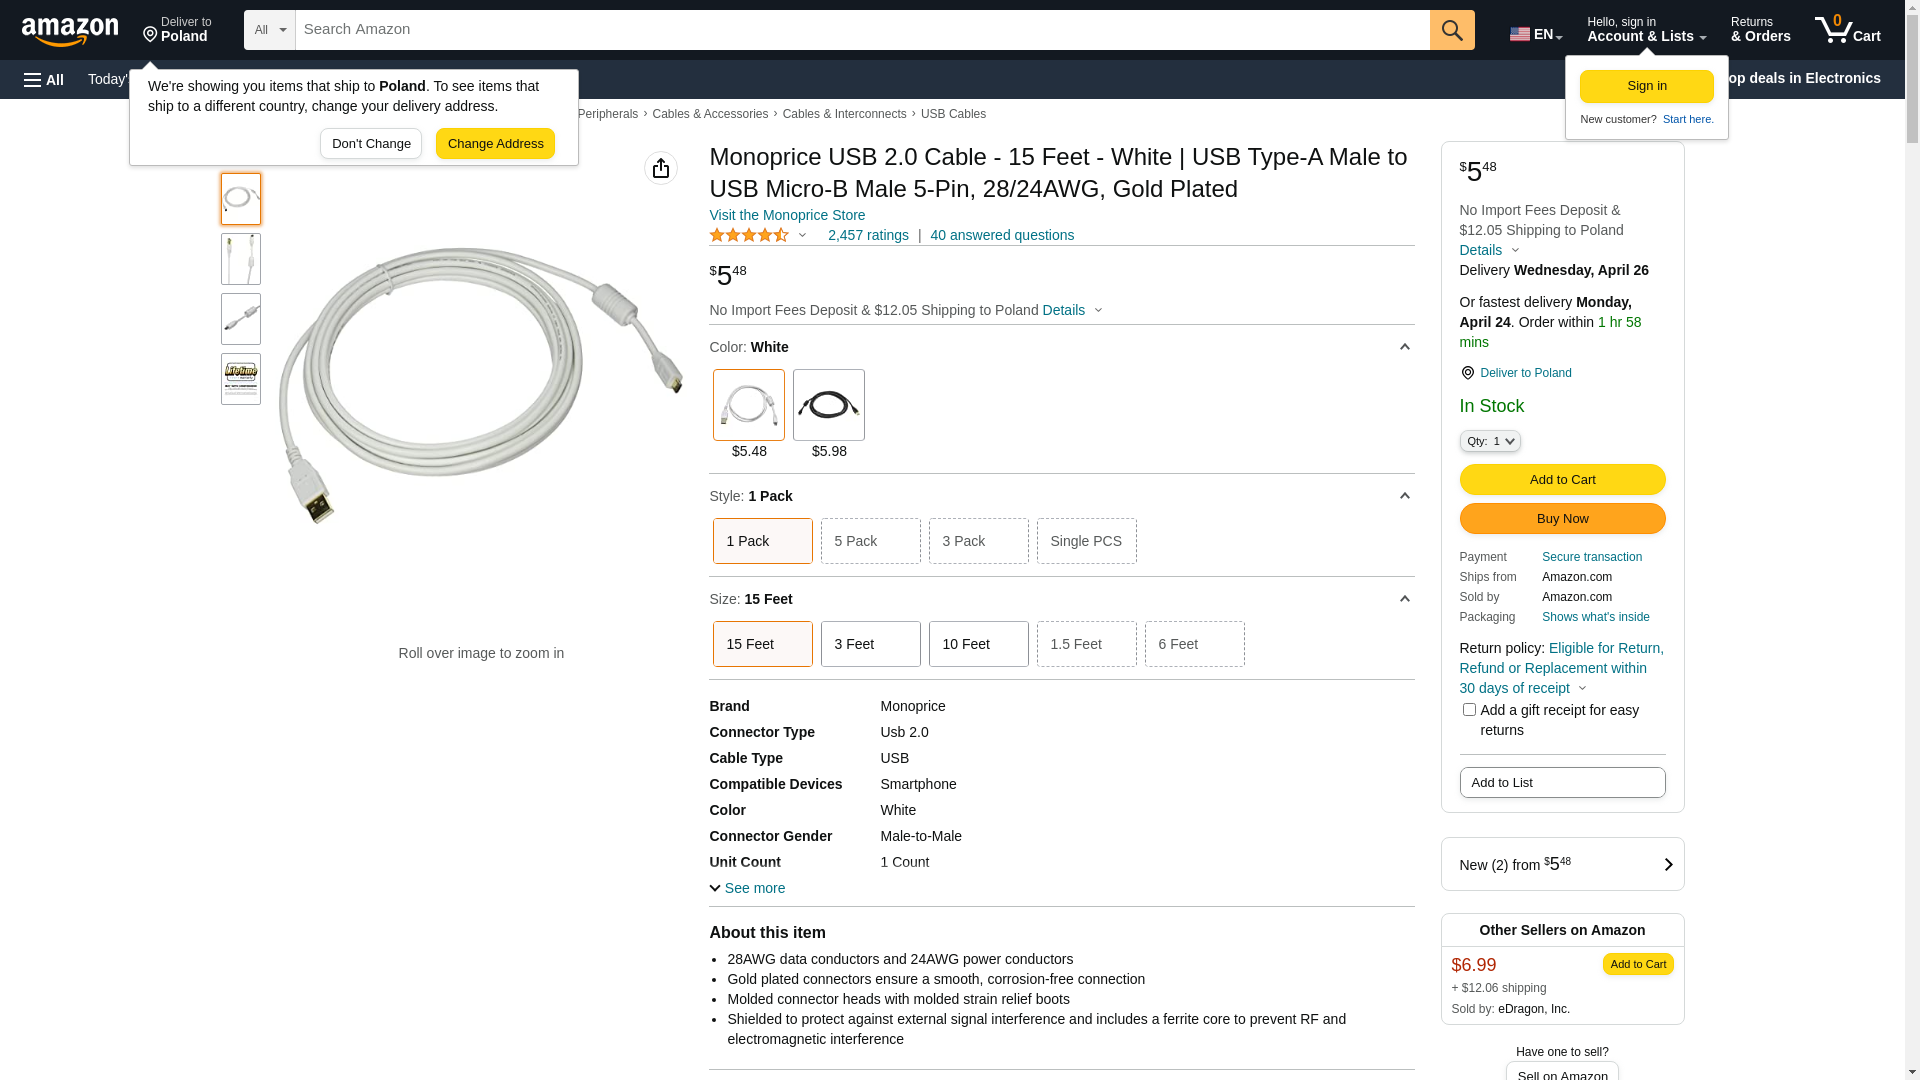The height and width of the screenshot is (1080, 1920).
Task: Choose the 3 Feet size option
Action: click(870, 644)
